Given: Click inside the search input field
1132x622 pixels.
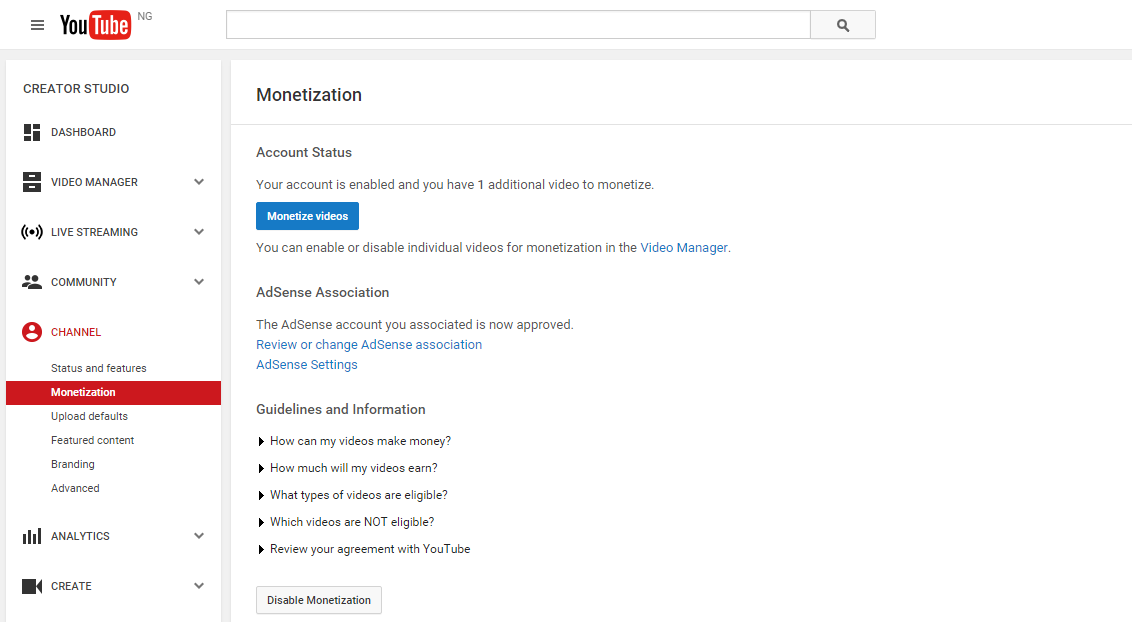Looking at the screenshot, I should (x=518, y=24).
